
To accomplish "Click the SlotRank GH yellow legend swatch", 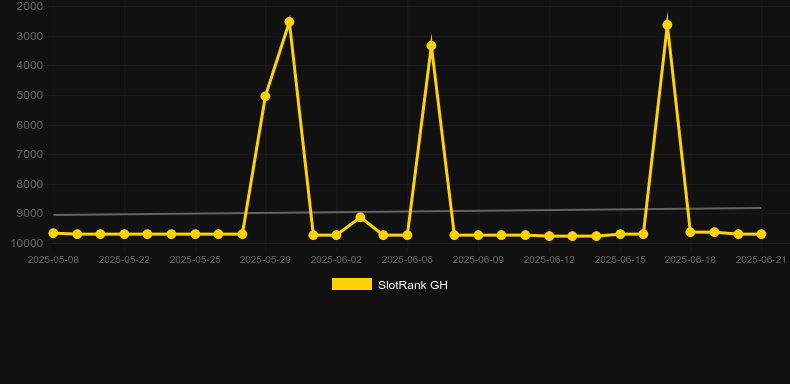I will pyautogui.click(x=352, y=284).
